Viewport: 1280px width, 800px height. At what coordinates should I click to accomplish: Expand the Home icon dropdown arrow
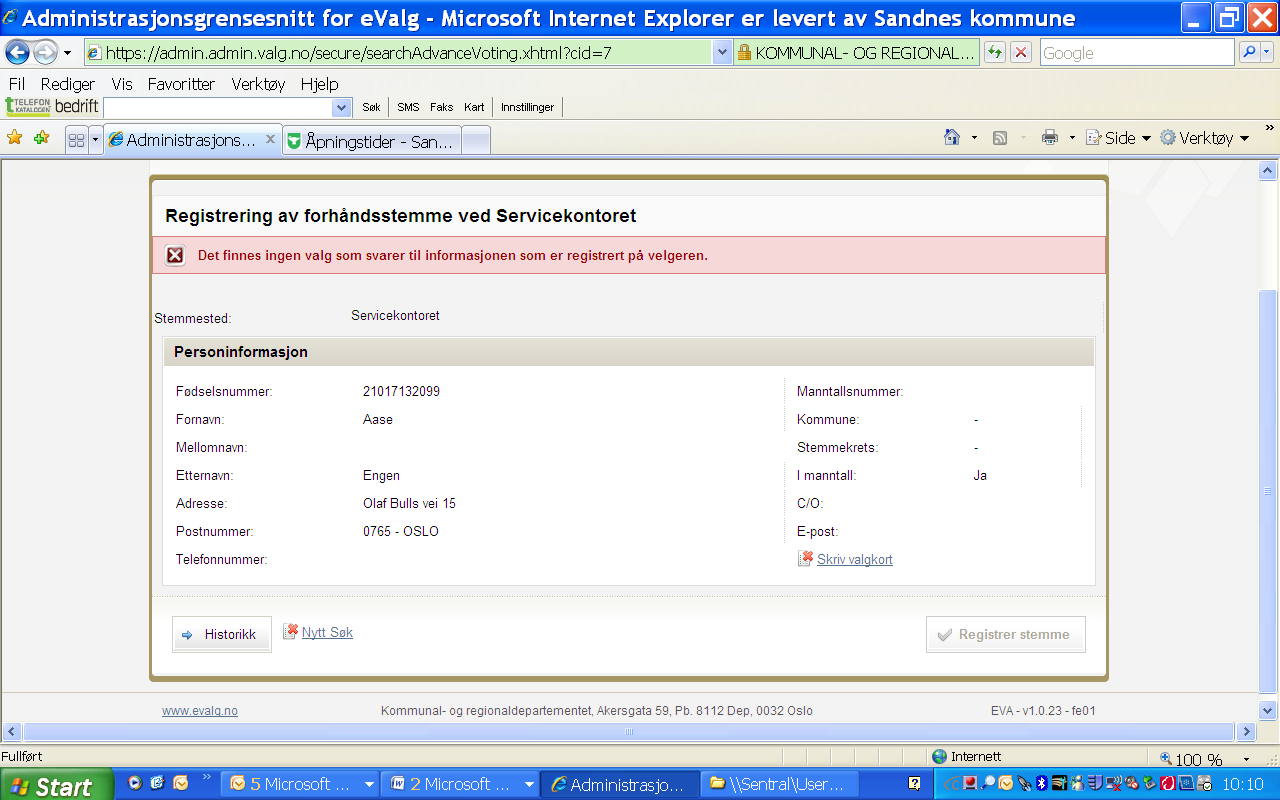tap(974, 138)
